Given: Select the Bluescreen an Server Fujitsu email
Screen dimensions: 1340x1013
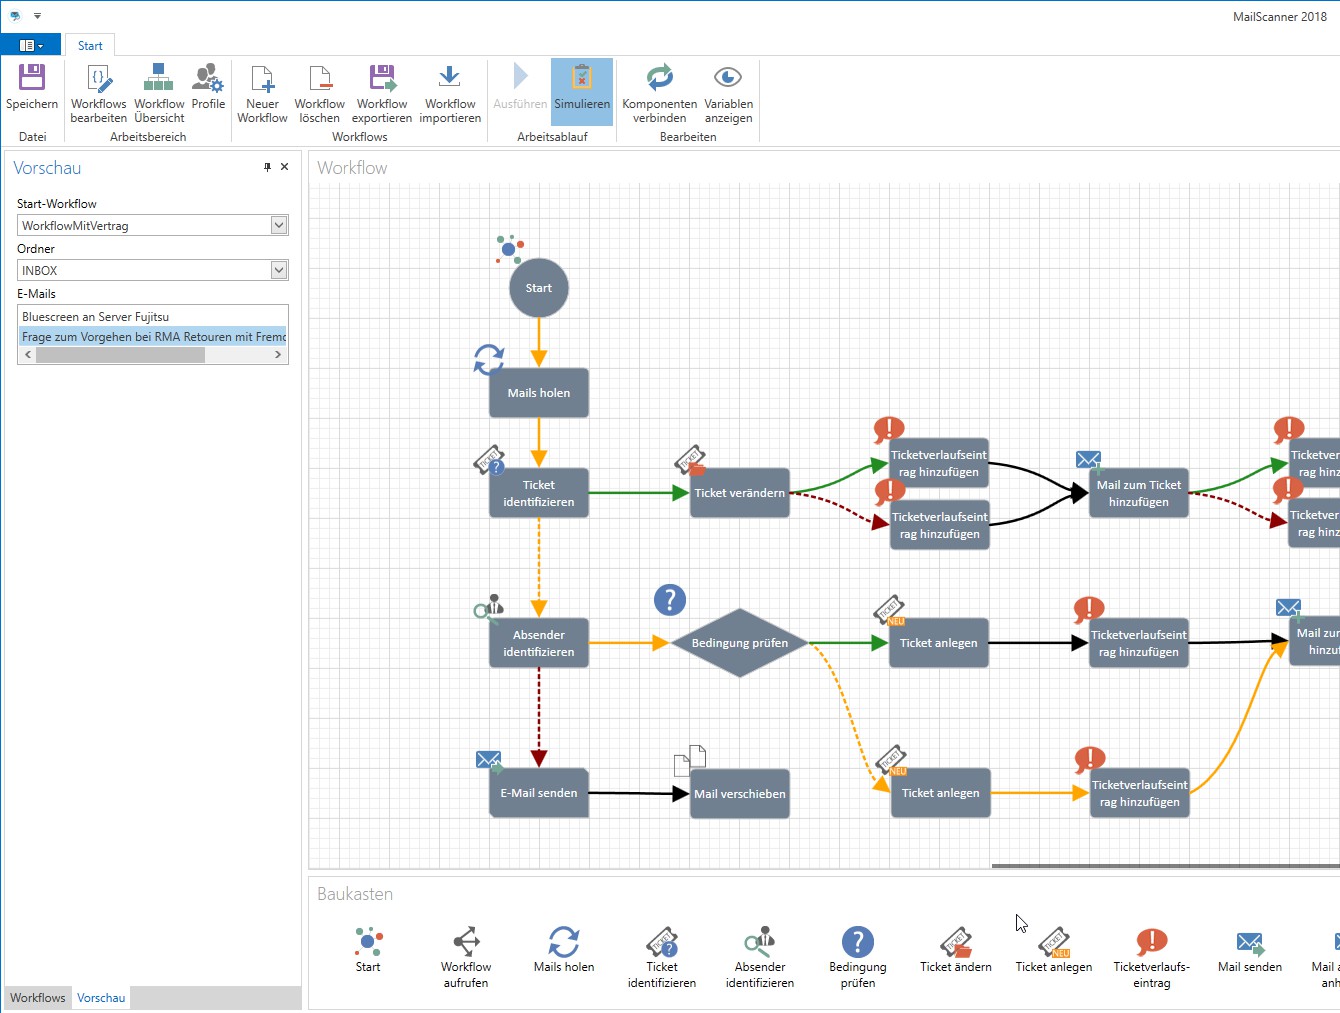Looking at the screenshot, I should coord(96,316).
